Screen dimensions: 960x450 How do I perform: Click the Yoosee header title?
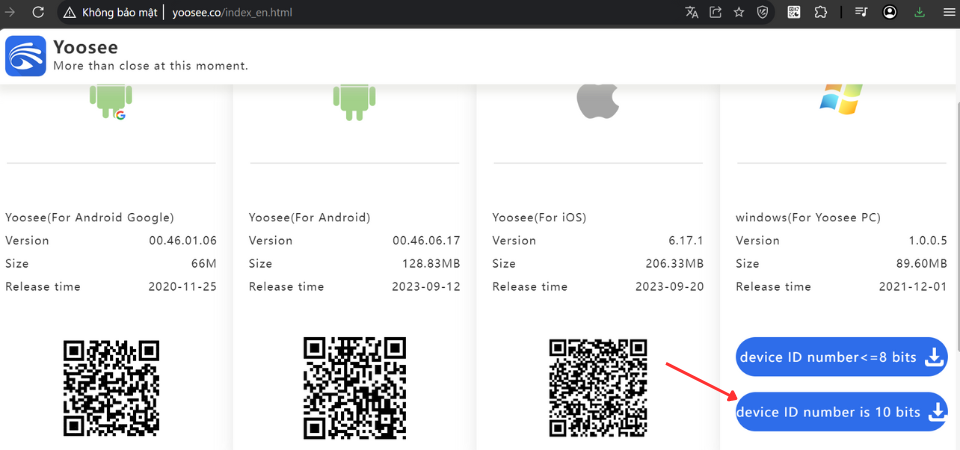click(85, 47)
